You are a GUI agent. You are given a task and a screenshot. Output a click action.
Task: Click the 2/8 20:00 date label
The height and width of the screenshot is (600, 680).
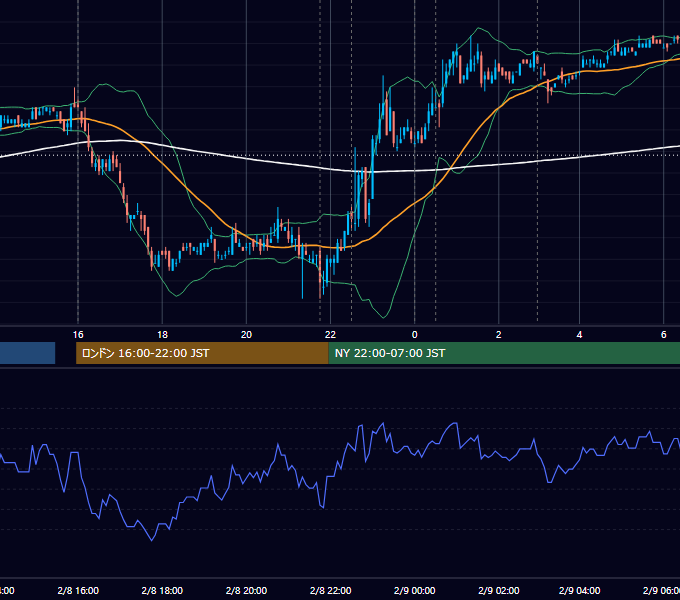tap(246, 590)
